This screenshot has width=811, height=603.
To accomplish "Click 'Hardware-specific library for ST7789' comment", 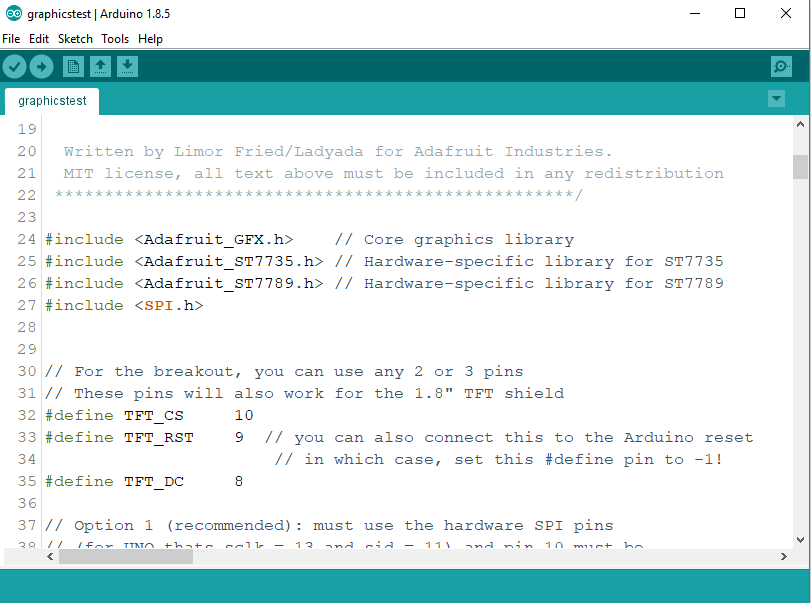I will pyautogui.click(x=544, y=283).
